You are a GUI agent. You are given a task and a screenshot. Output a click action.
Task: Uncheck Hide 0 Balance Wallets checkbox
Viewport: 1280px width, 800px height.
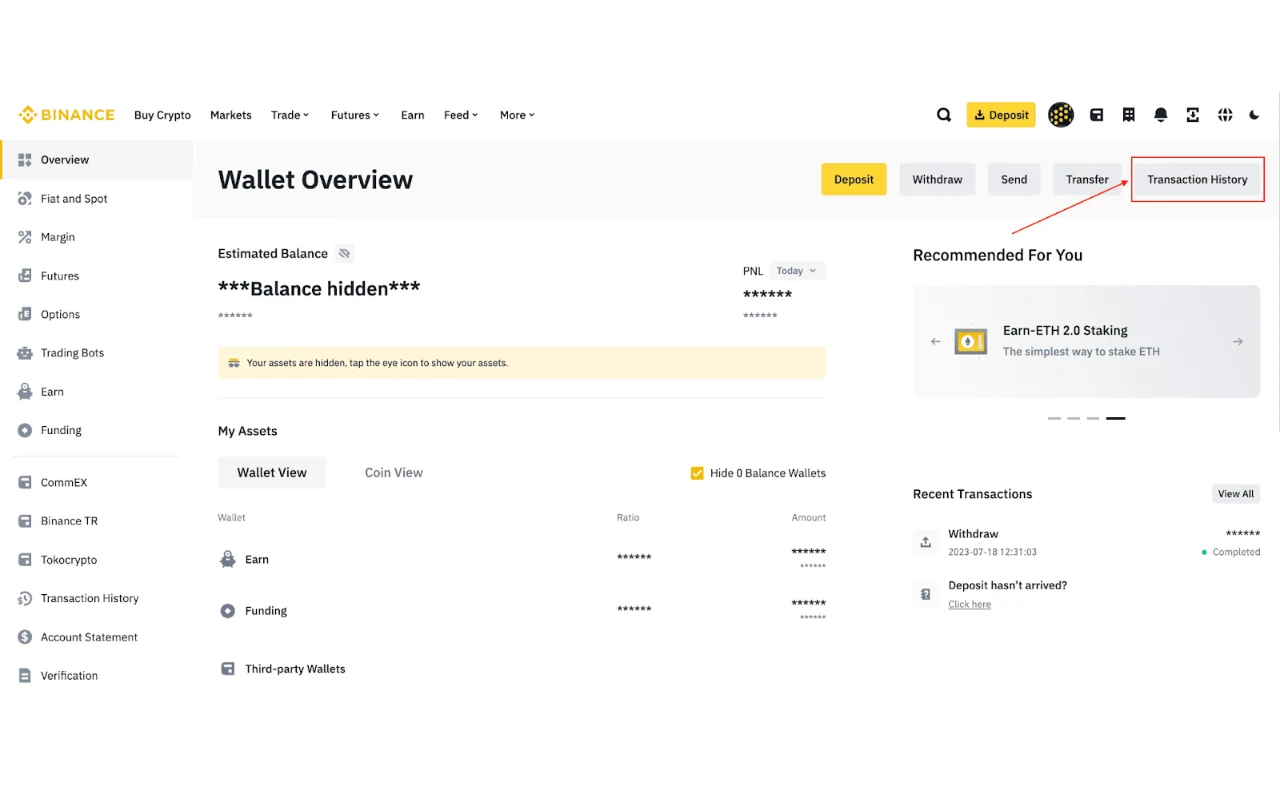pyautogui.click(x=697, y=473)
